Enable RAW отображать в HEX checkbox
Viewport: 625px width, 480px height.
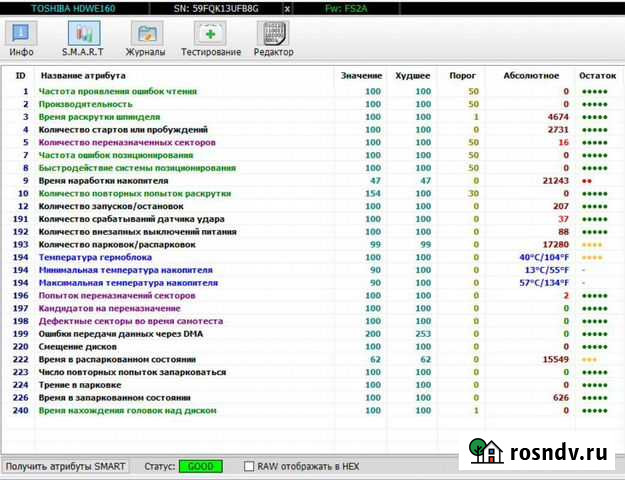pos(250,467)
